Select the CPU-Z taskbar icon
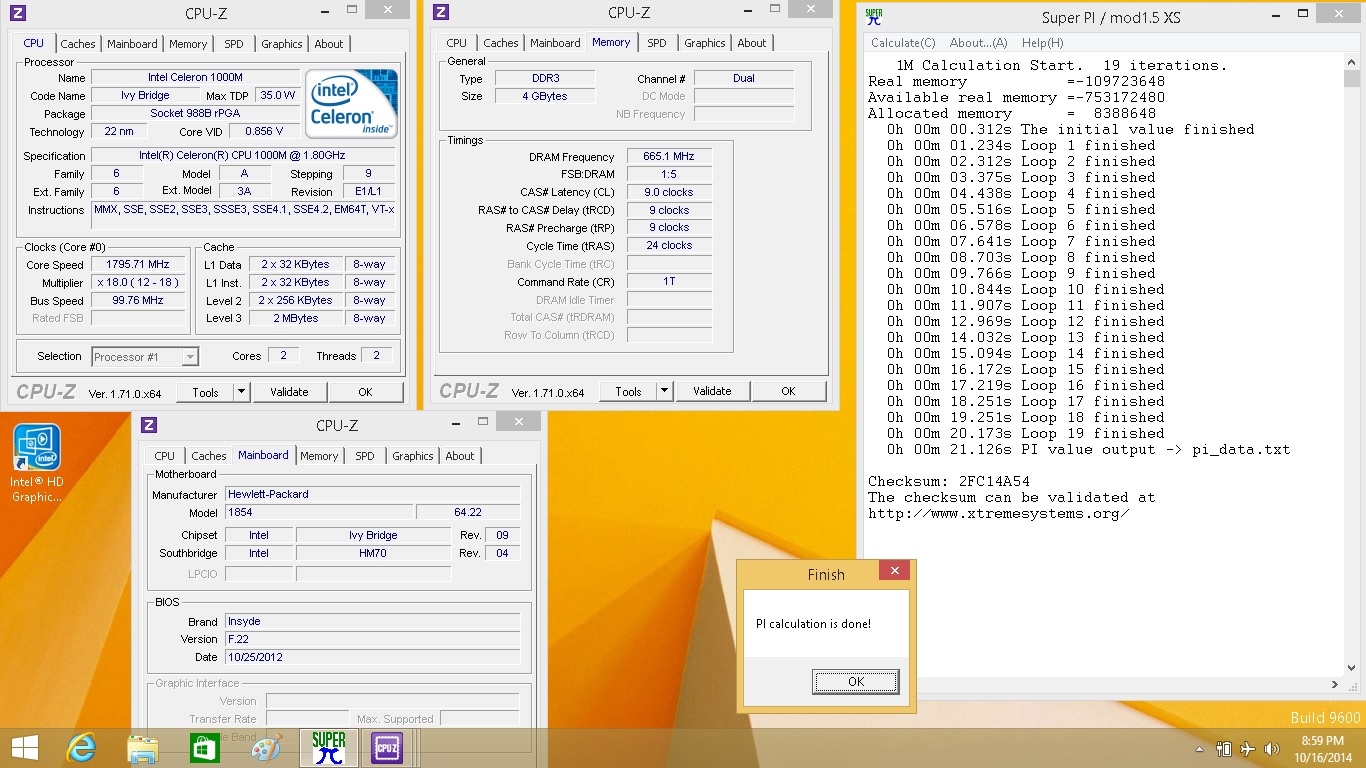The width and height of the screenshot is (1366, 768). pyautogui.click(x=387, y=748)
